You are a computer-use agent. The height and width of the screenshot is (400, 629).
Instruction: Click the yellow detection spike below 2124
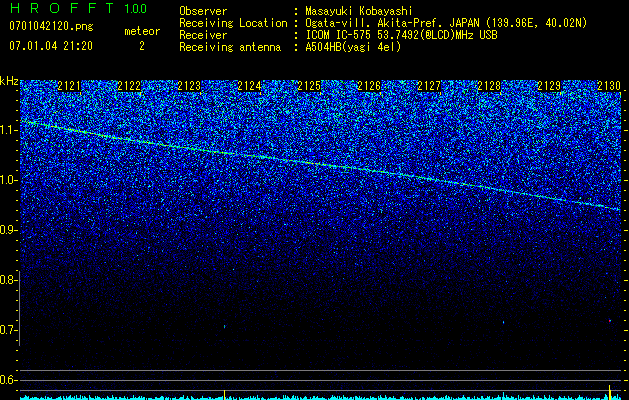pos(224,394)
